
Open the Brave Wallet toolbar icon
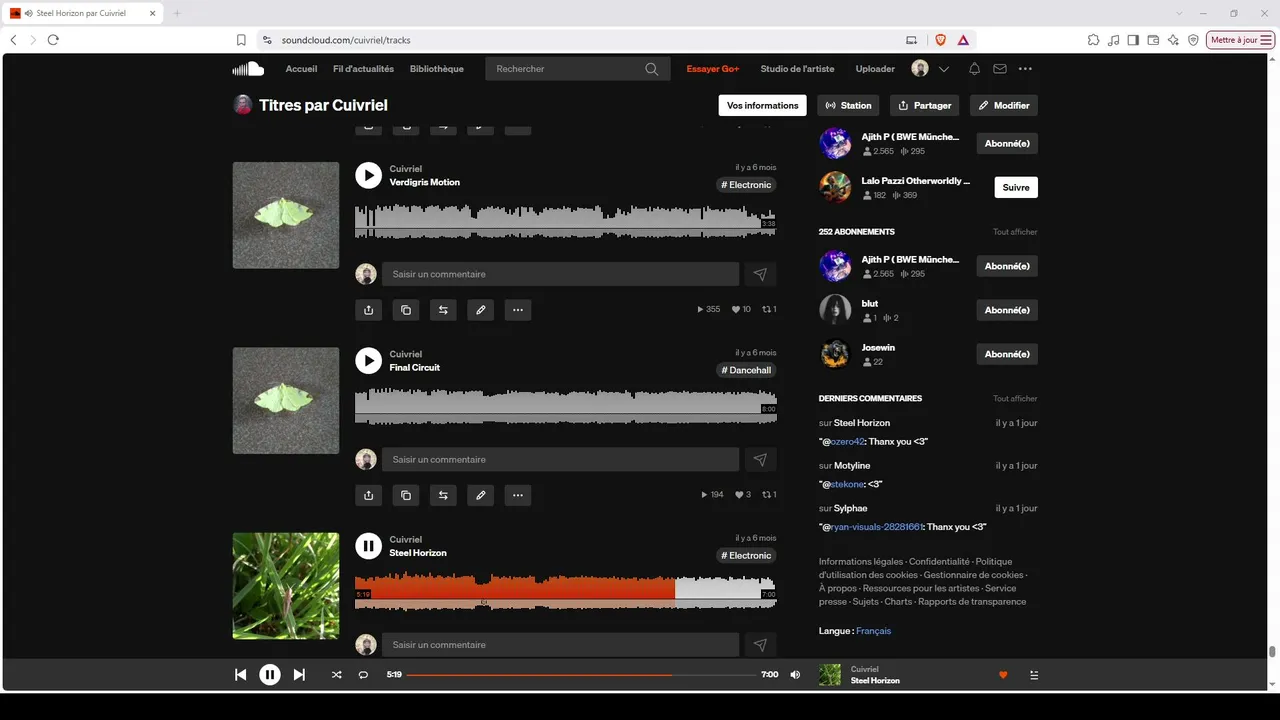click(1153, 40)
